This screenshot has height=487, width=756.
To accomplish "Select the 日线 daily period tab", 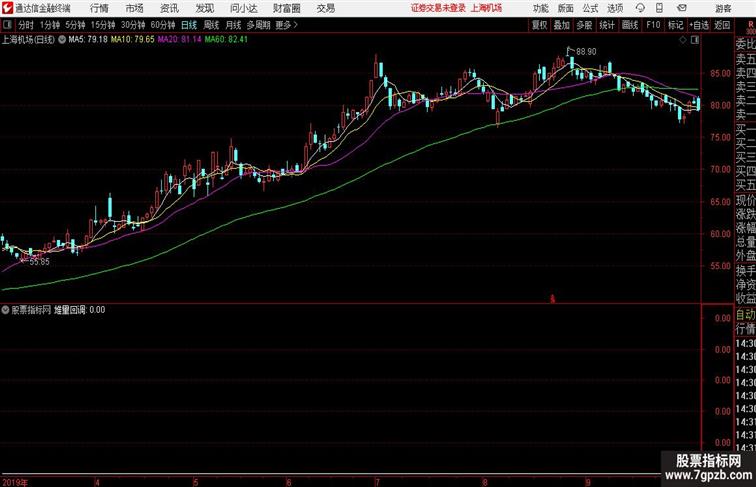I will pyautogui.click(x=189, y=25).
